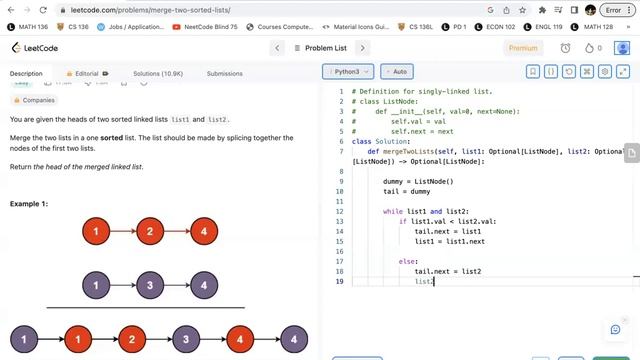Toggle the browser side panel icon
This screenshot has width=640, height=360.
click(x=574, y=10)
